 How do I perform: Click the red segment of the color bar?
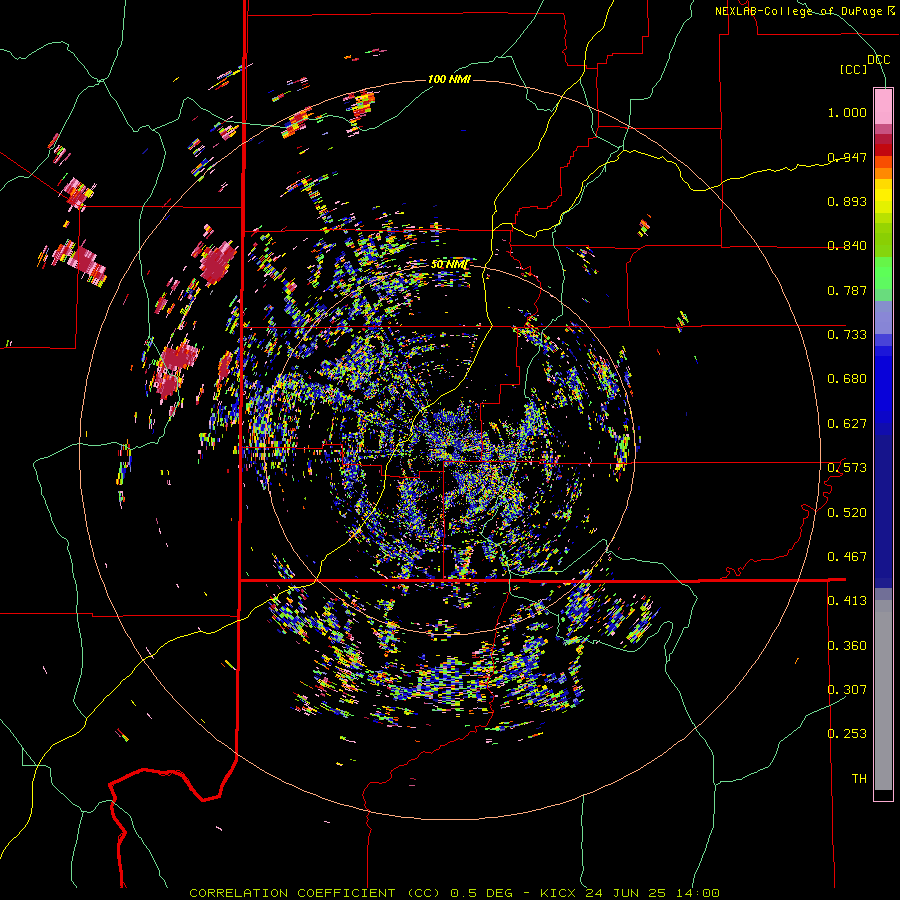pyautogui.click(x=883, y=150)
